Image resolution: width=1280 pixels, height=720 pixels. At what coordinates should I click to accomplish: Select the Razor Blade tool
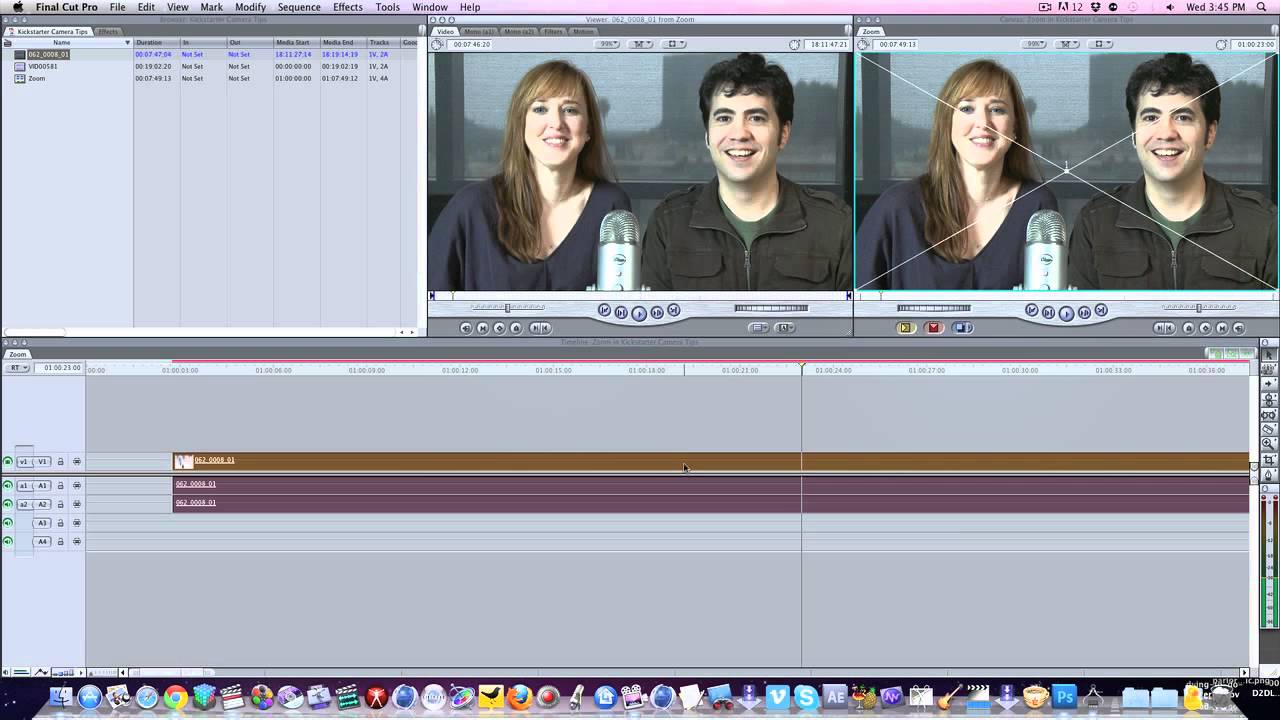1269,429
